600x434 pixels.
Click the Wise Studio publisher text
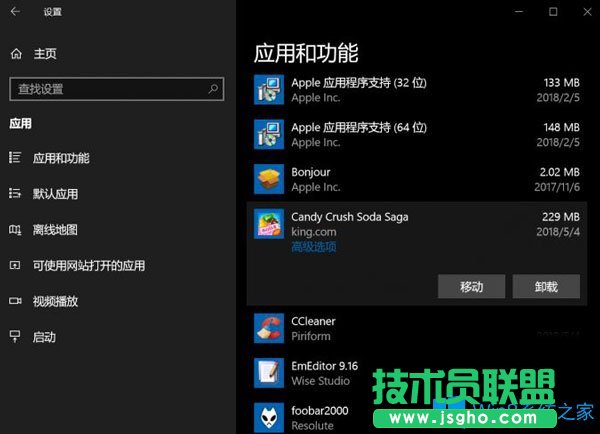point(321,381)
